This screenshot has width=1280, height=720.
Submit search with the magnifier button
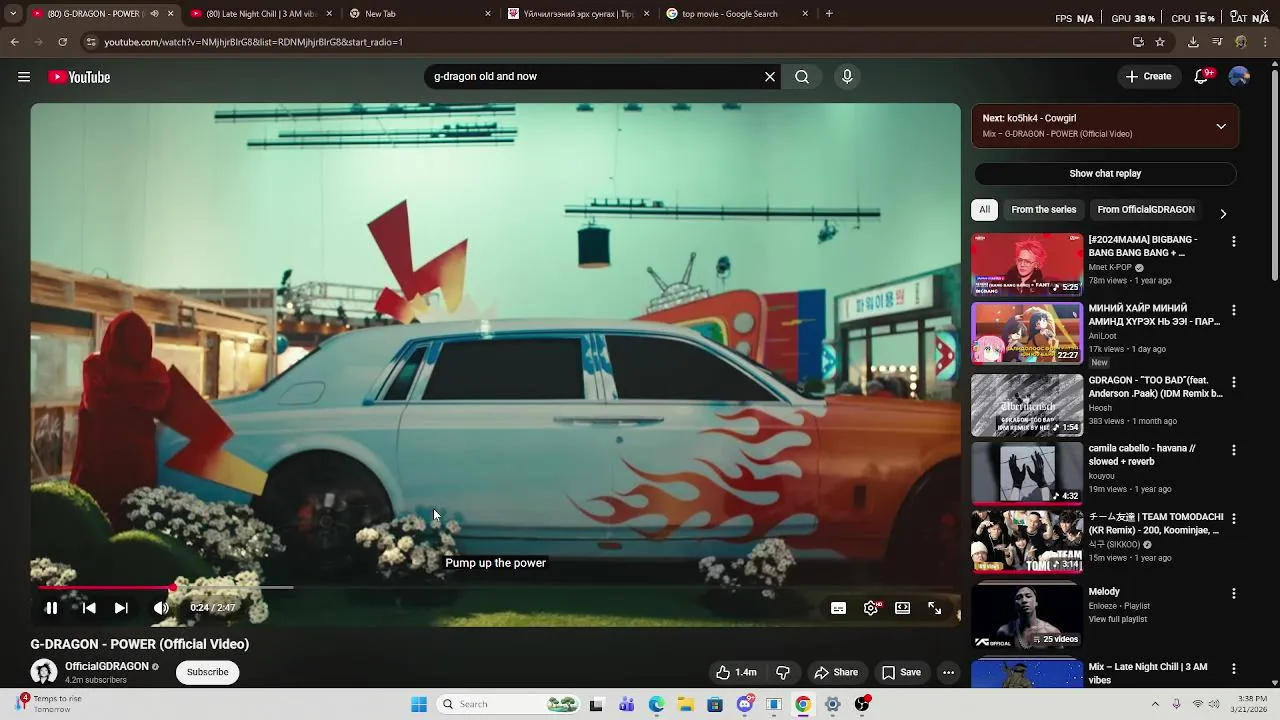[802, 77]
